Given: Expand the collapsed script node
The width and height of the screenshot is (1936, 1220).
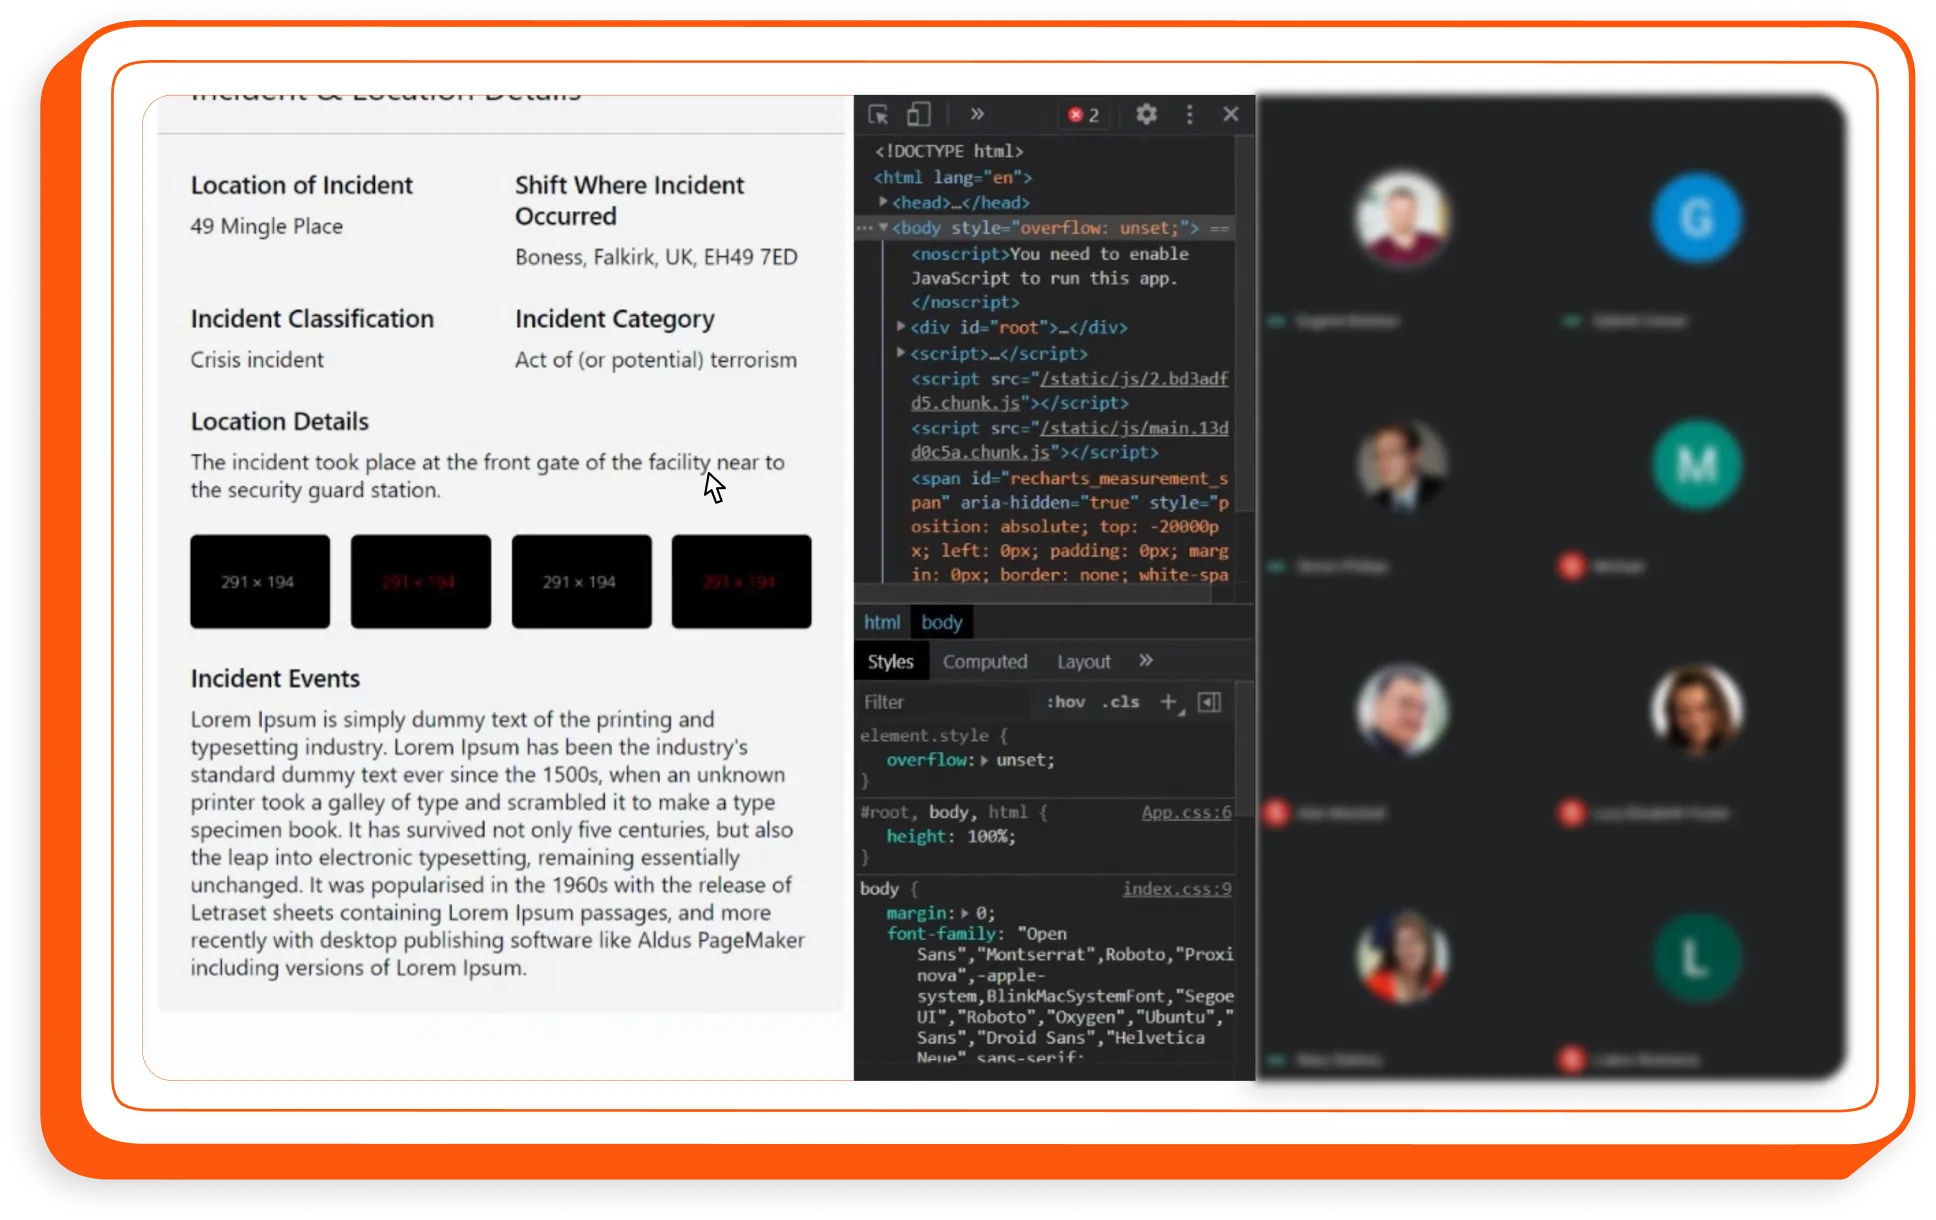Looking at the screenshot, I should 901,353.
